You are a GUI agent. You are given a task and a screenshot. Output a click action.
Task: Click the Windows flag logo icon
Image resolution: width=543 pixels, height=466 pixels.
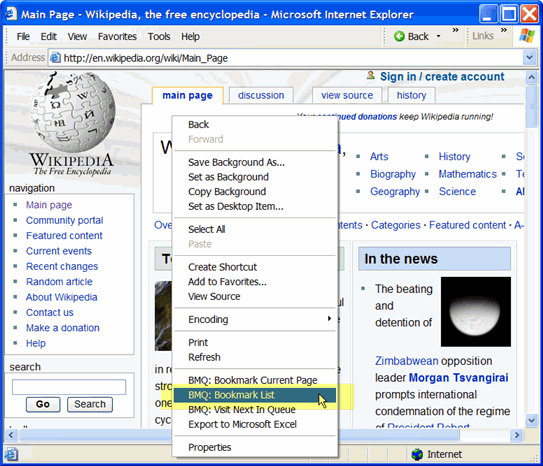(x=526, y=36)
